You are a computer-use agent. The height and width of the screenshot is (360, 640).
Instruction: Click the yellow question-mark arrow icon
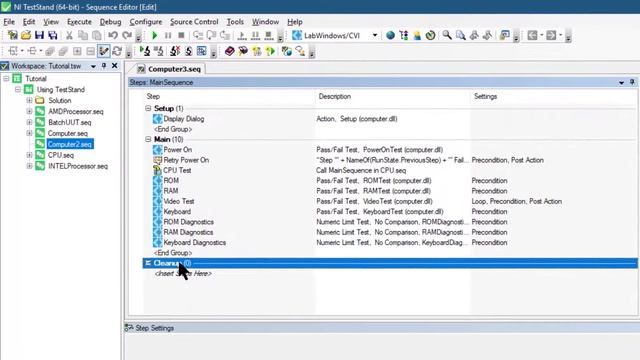click(270, 51)
